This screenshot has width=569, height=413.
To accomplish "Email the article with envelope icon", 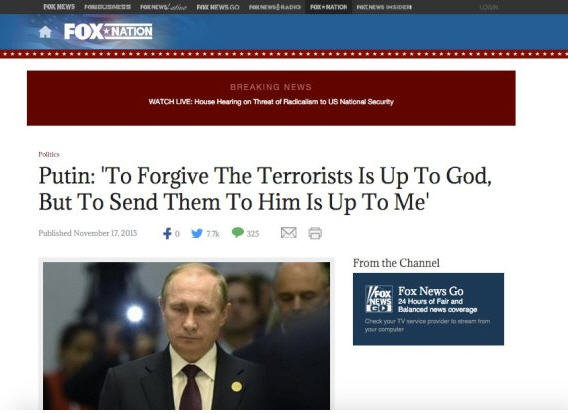I will [289, 233].
